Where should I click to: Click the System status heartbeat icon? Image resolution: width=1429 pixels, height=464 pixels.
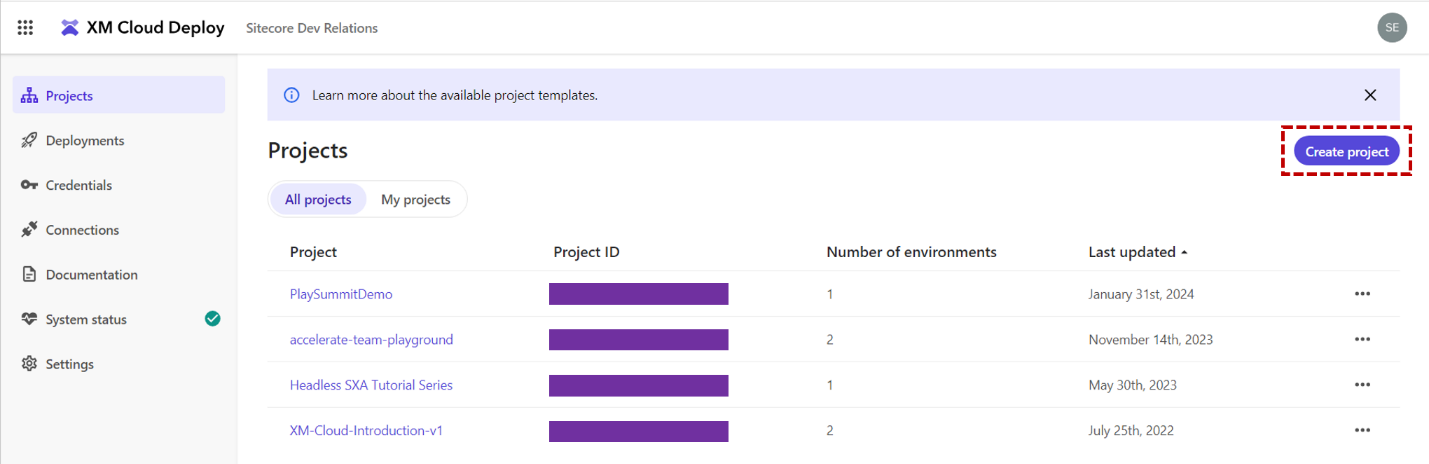pos(29,320)
